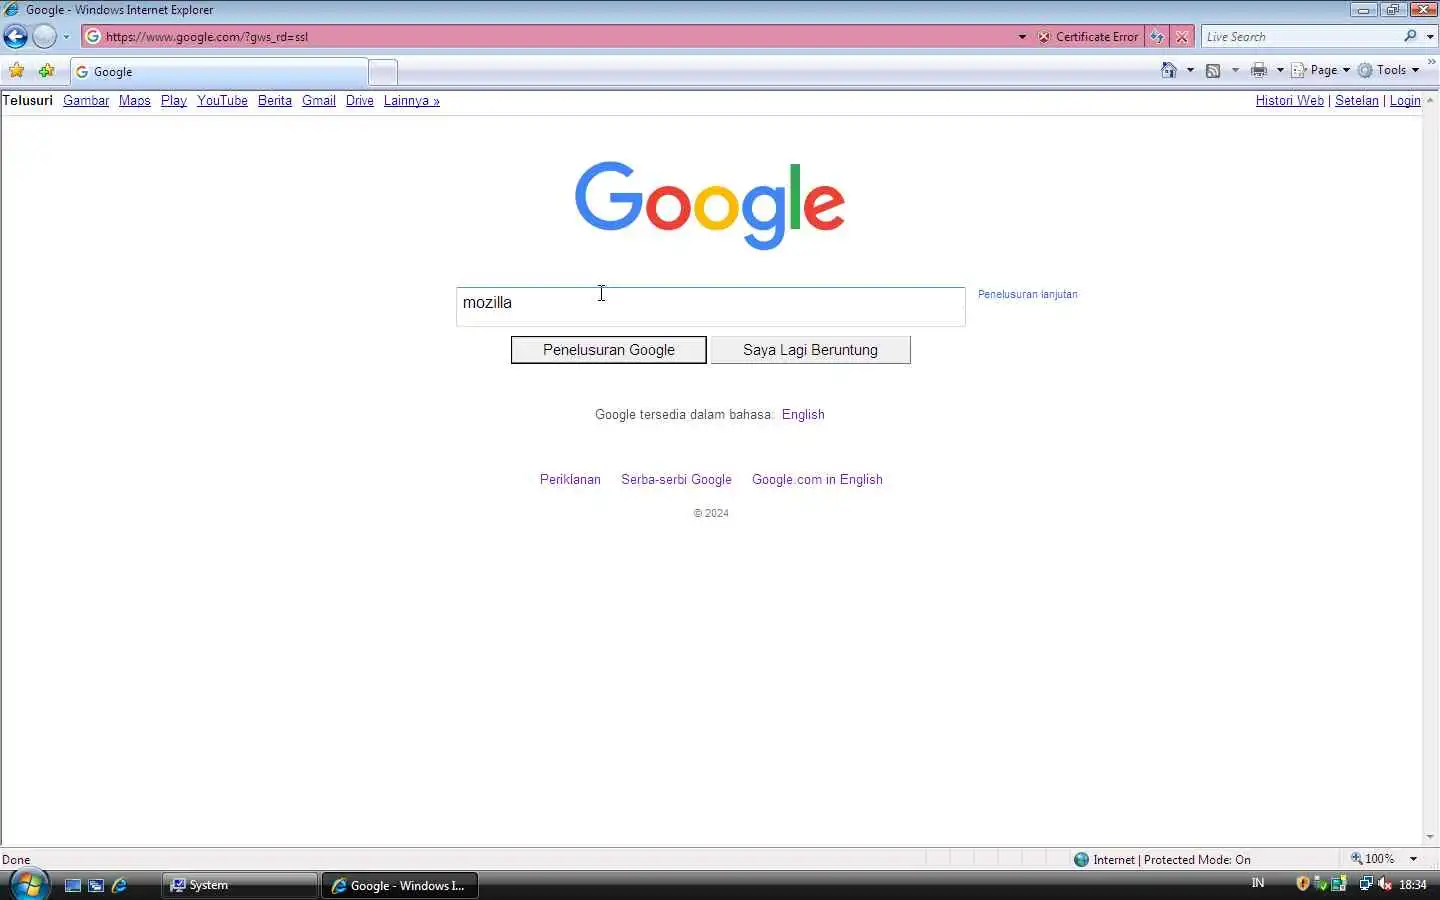Viewport: 1440px width, 900px height.
Task: Open Google.com in English link
Action: [817, 480]
